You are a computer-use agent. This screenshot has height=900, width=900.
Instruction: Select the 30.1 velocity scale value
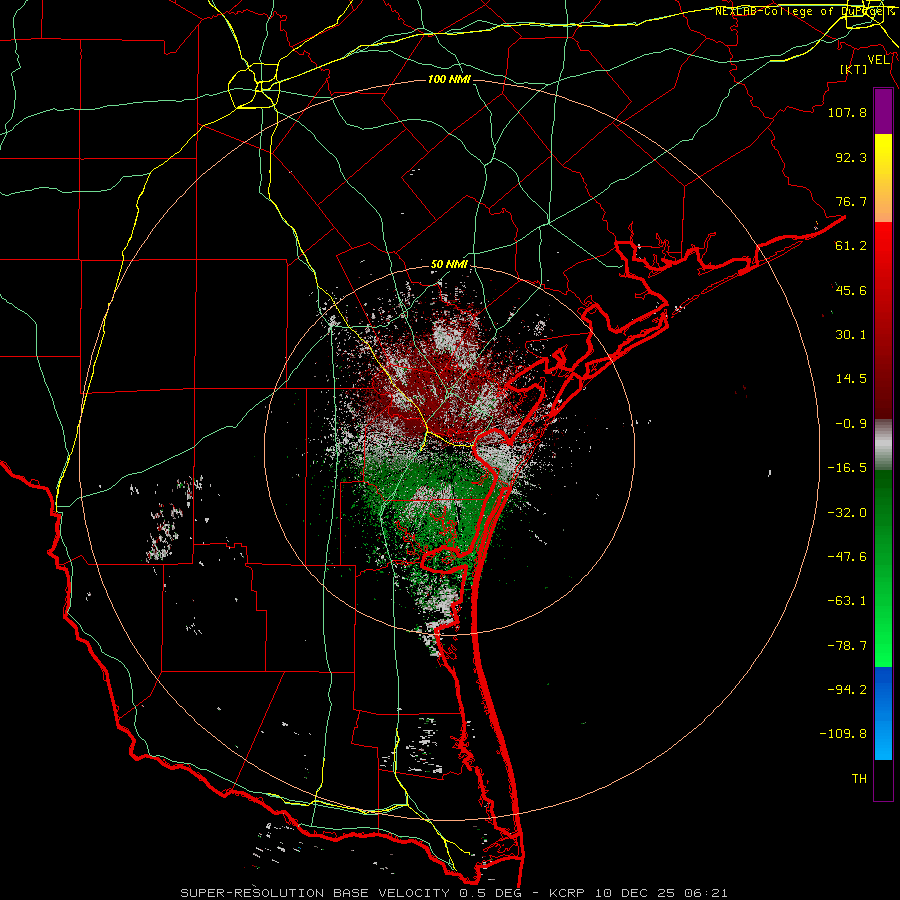click(x=851, y=335)
